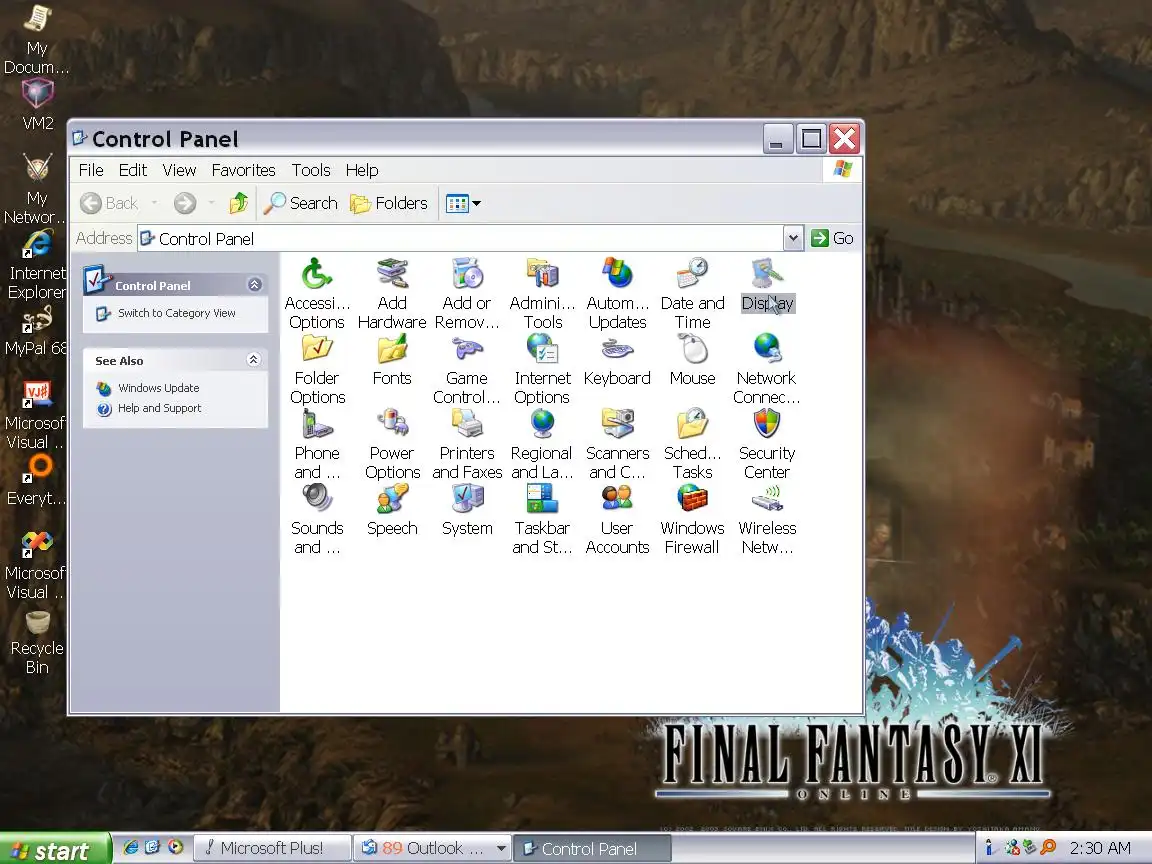Open the Tools menu

pyautogui.click(x=311, y=170)
